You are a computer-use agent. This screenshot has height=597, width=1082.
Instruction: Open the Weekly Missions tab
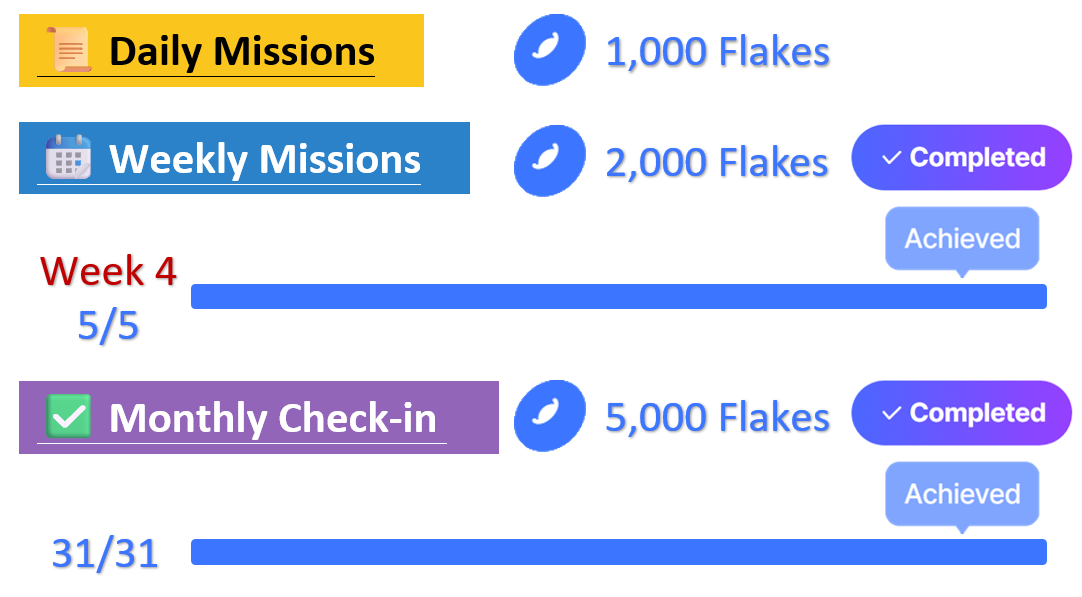tap(264, 159)
